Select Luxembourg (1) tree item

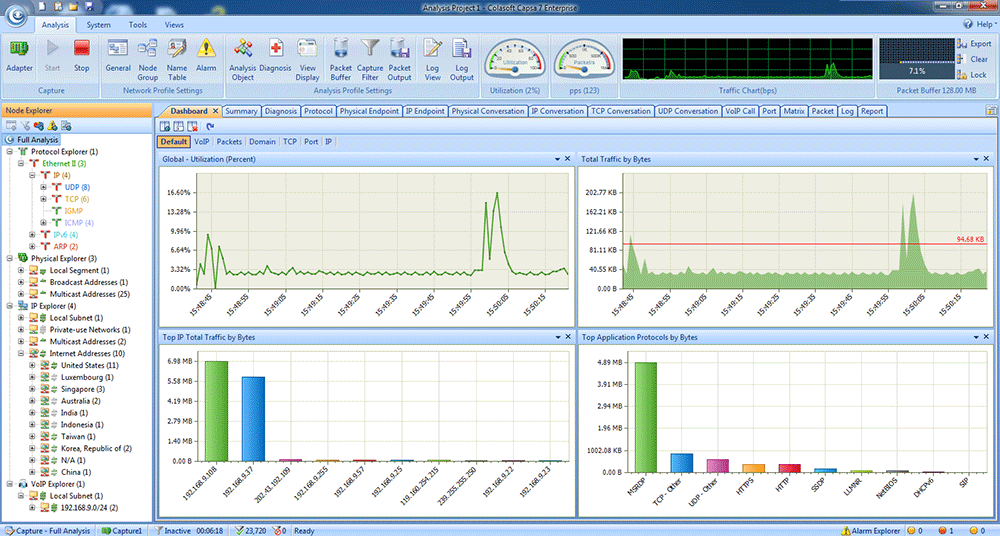coord(87,377)
